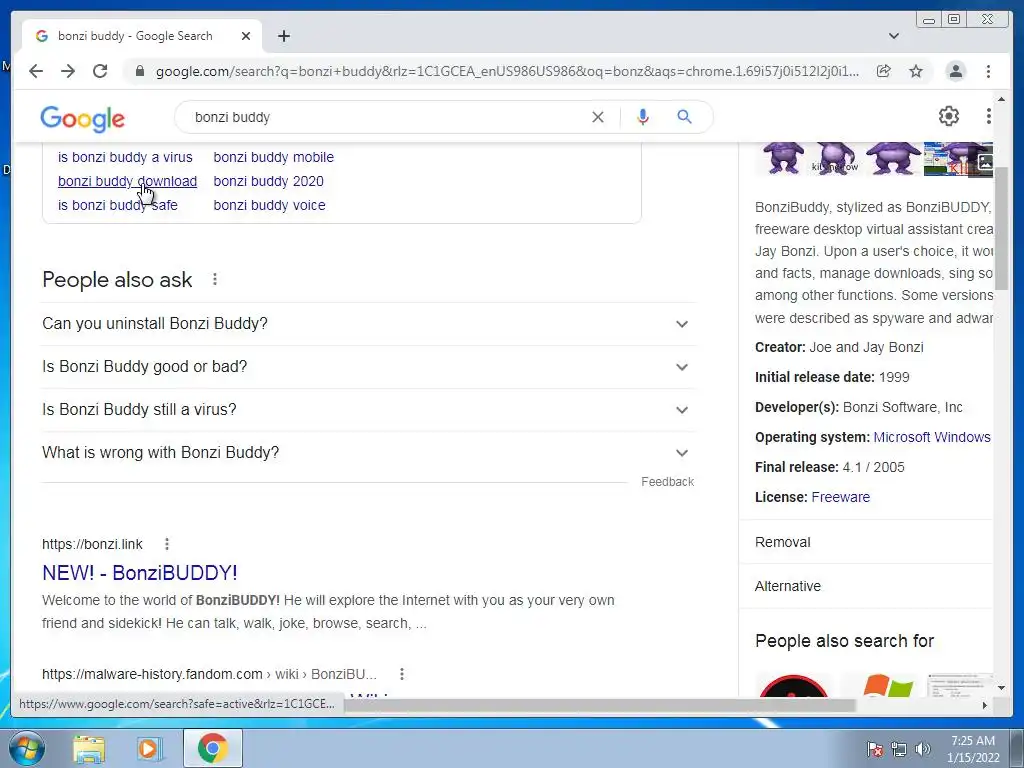Click the horizontal scrollbar right arrow

pyautogui.click(x=985, y=705)
